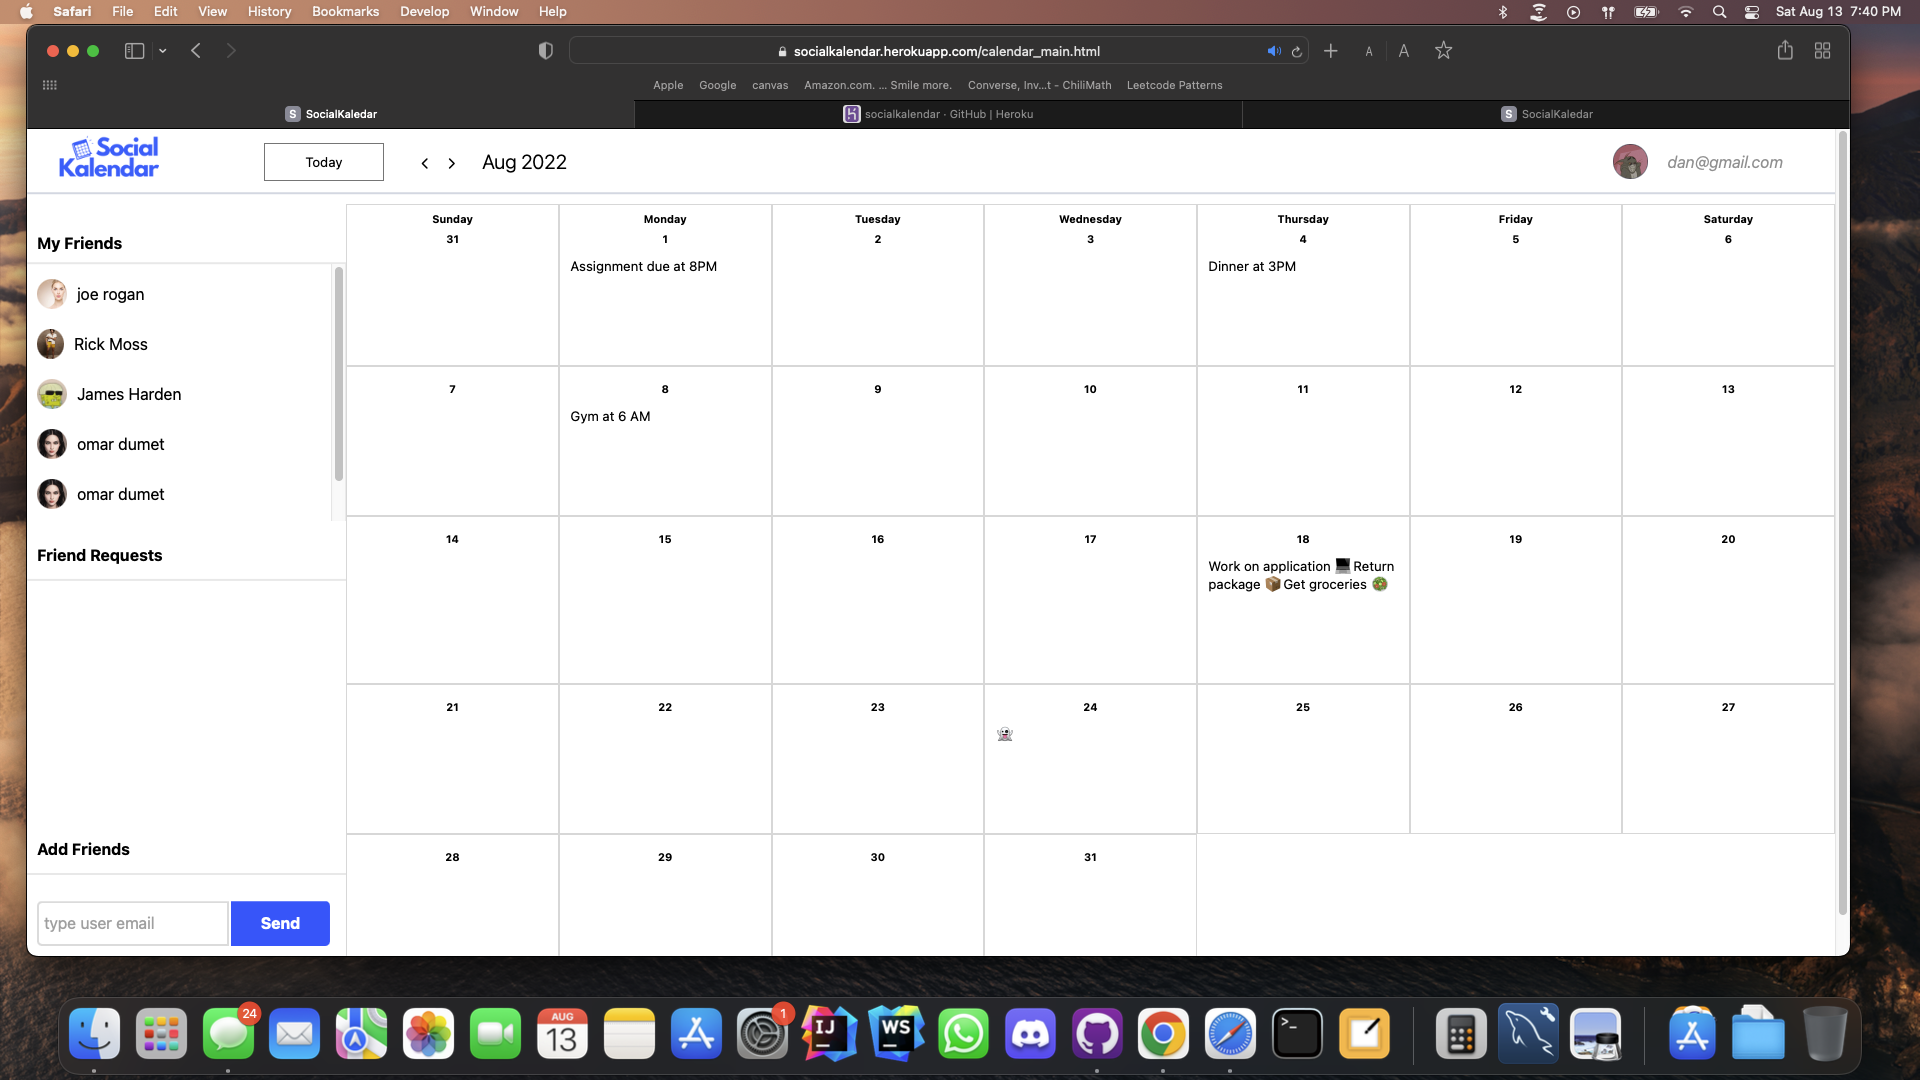Open a new tab with the plus icon
Viewport: 1920px width, 1080px height.
[1330, 50]
